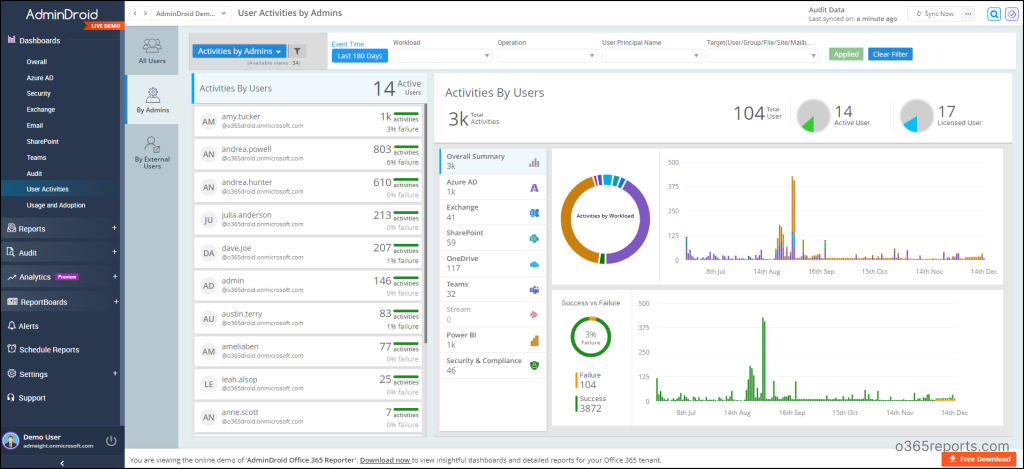Open the AdminDroid Demo tenant dropdown
1024x469 pixels.
pyautogui.click(x=192, y=13)
